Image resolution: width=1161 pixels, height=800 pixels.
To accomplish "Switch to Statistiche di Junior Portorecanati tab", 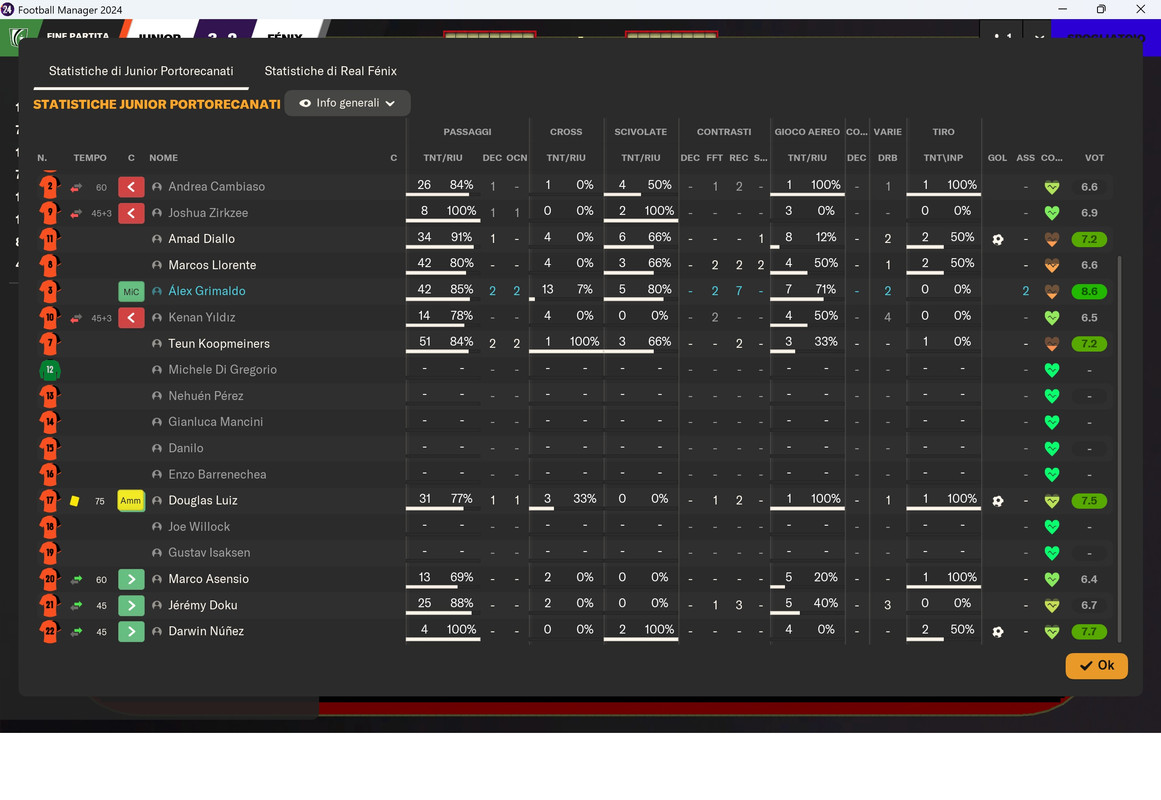I will 141,71.
